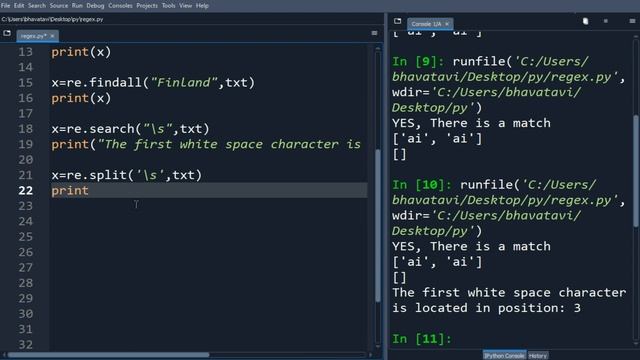Open the console pane options menu

632,21
